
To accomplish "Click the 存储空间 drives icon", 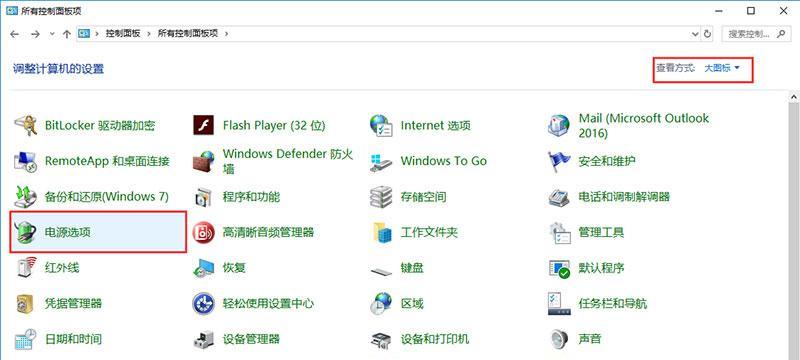I will click(x=381, y=197).
